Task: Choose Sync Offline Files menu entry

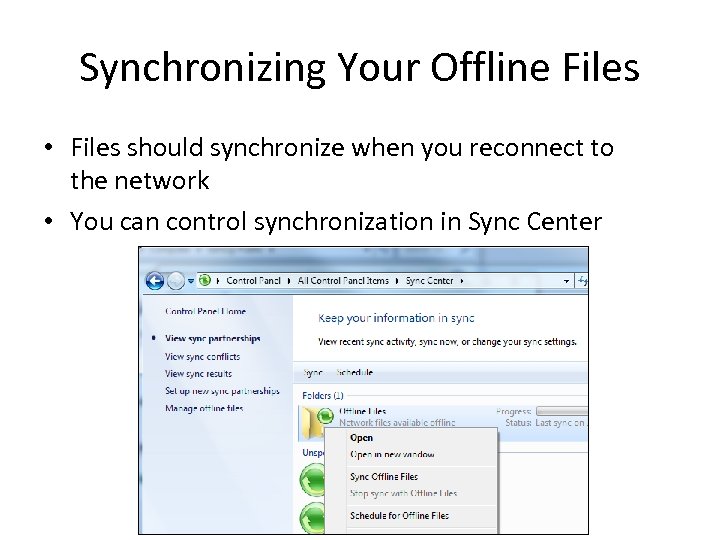Action: 384,477
